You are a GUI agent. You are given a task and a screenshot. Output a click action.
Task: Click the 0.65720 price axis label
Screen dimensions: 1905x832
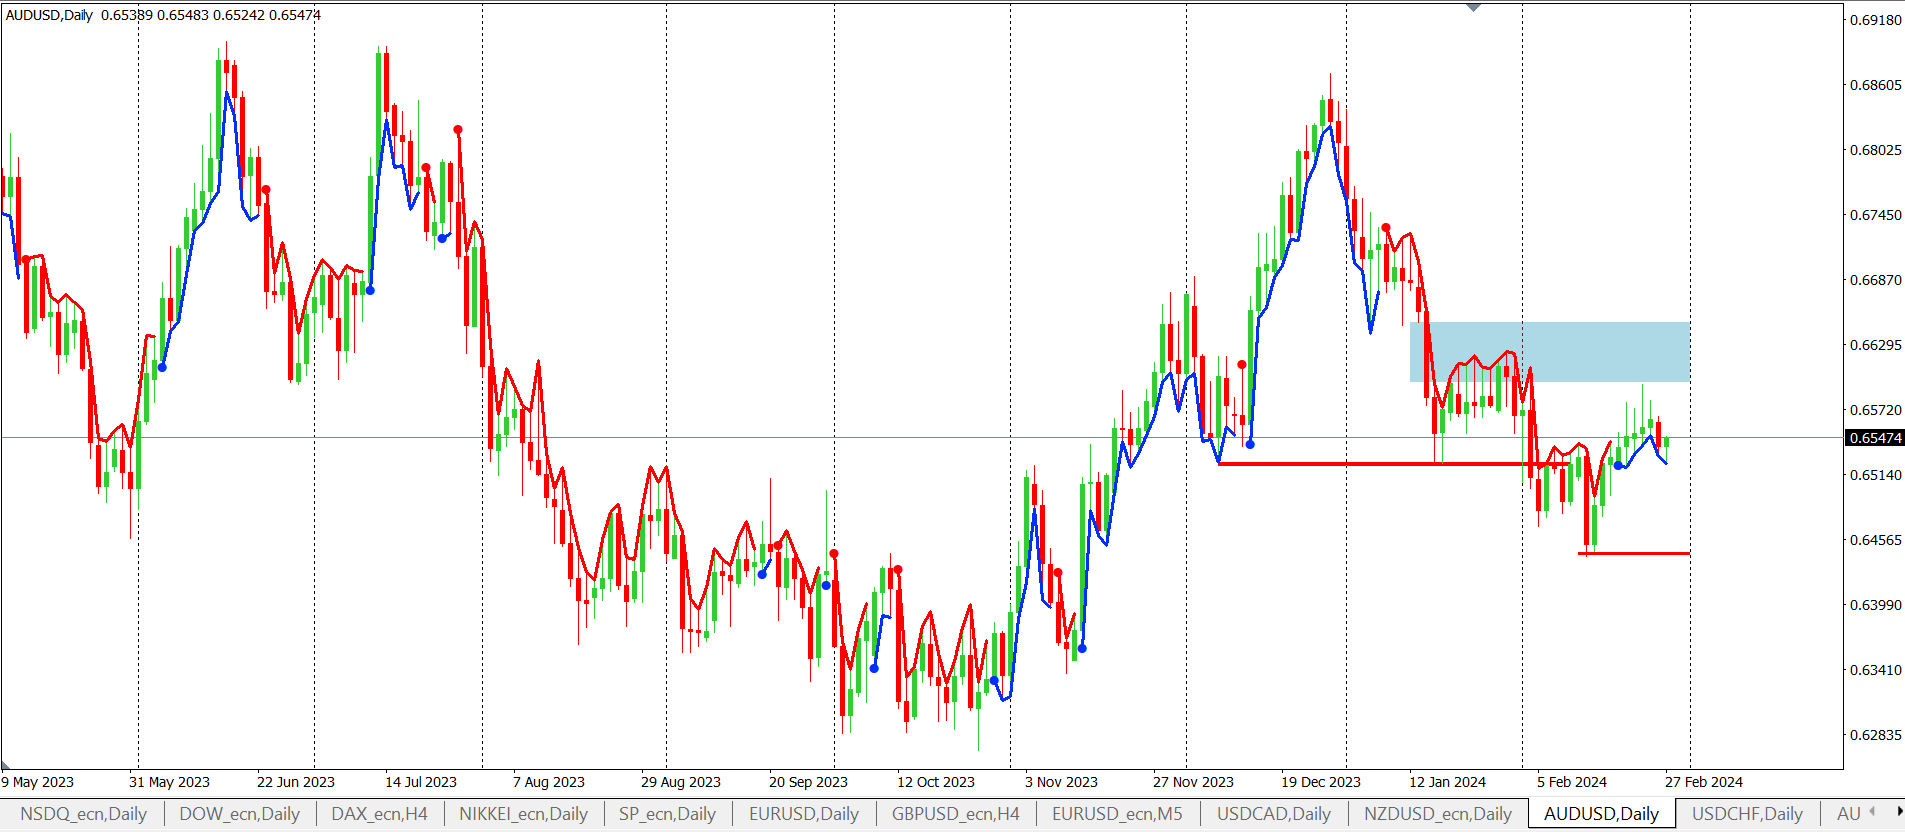pyautogui.click(x=1876, y=410)
